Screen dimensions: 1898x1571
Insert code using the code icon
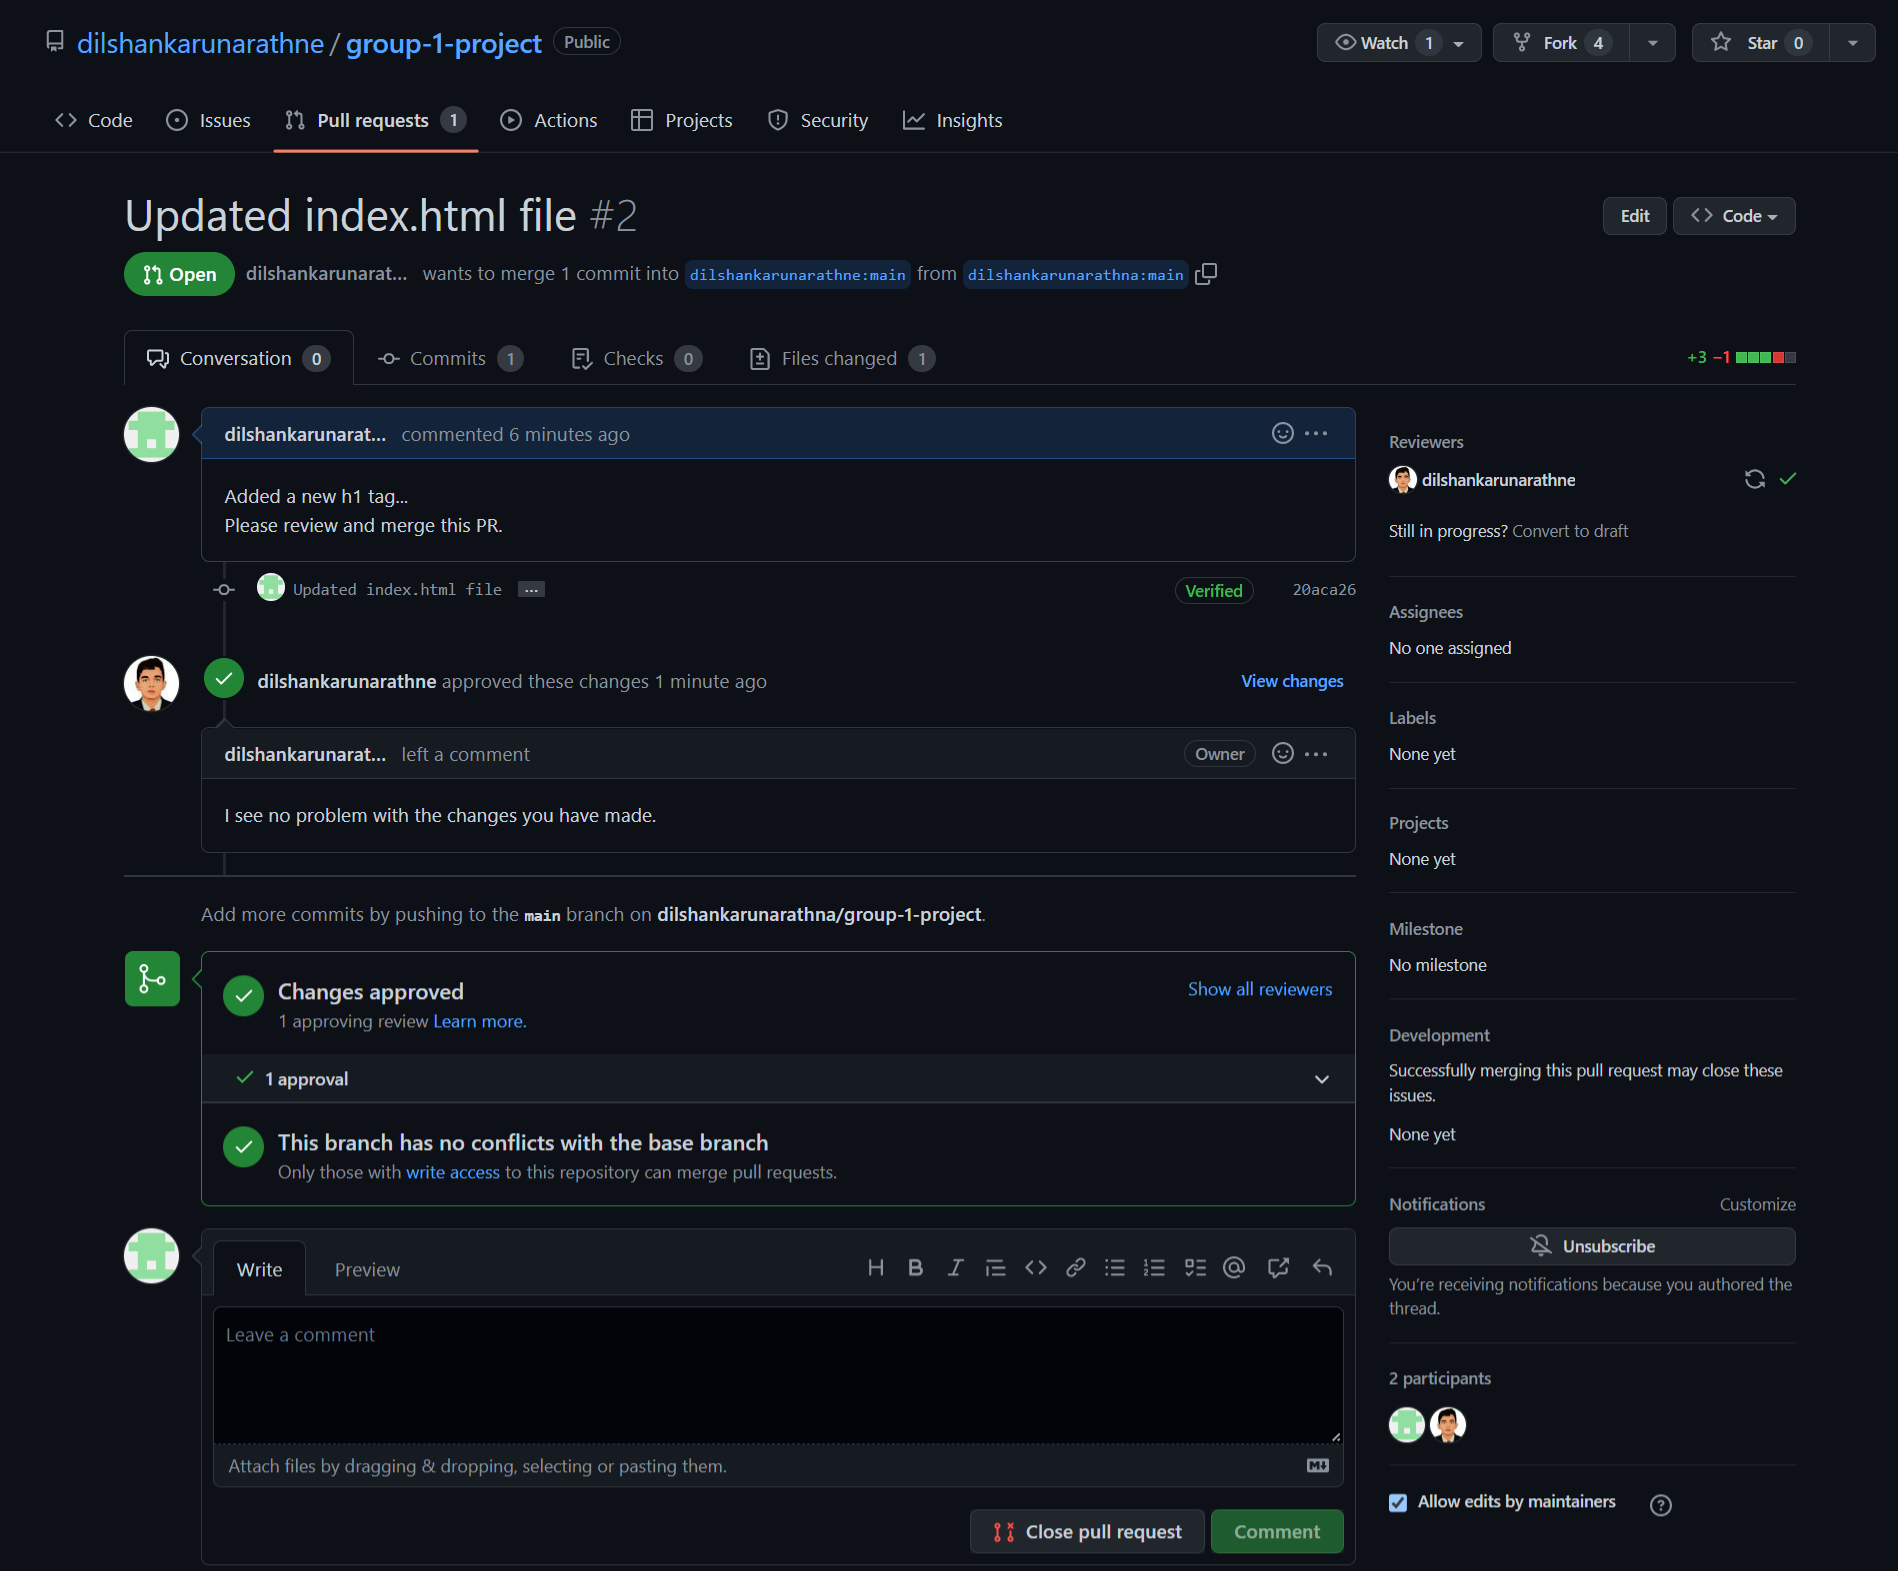tap(1036, 1268)
